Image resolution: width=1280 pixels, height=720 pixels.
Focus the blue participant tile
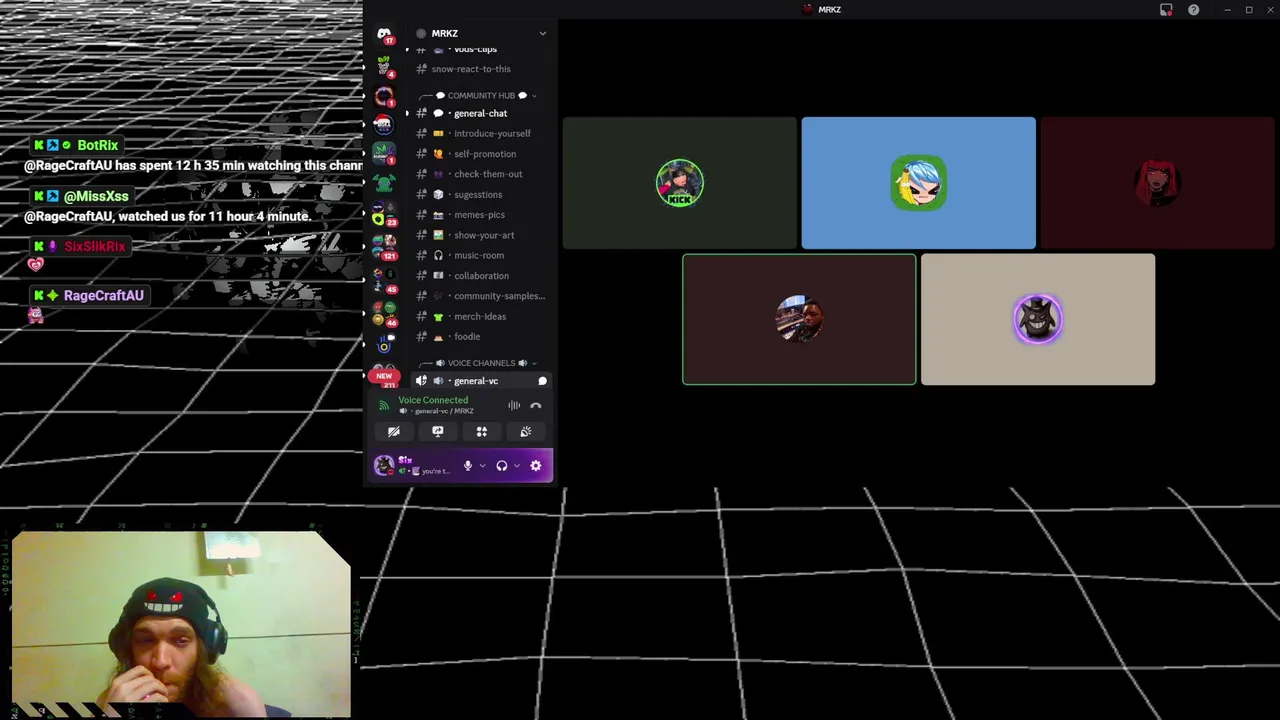pos(918,183)
